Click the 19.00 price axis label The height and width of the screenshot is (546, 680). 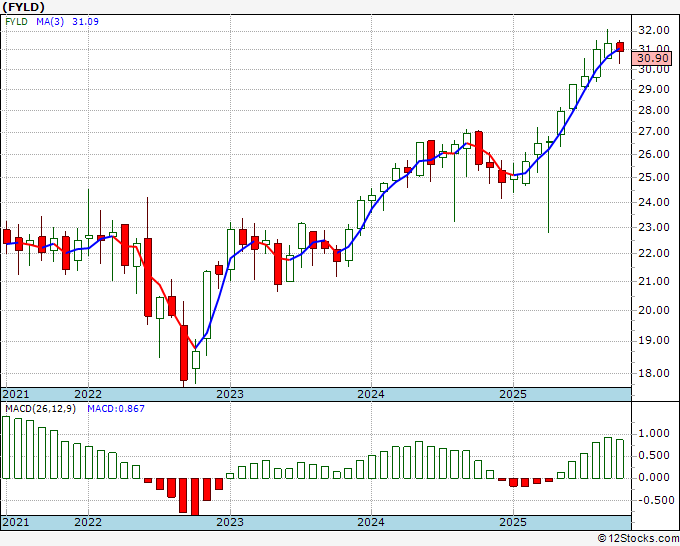[654, 340]
